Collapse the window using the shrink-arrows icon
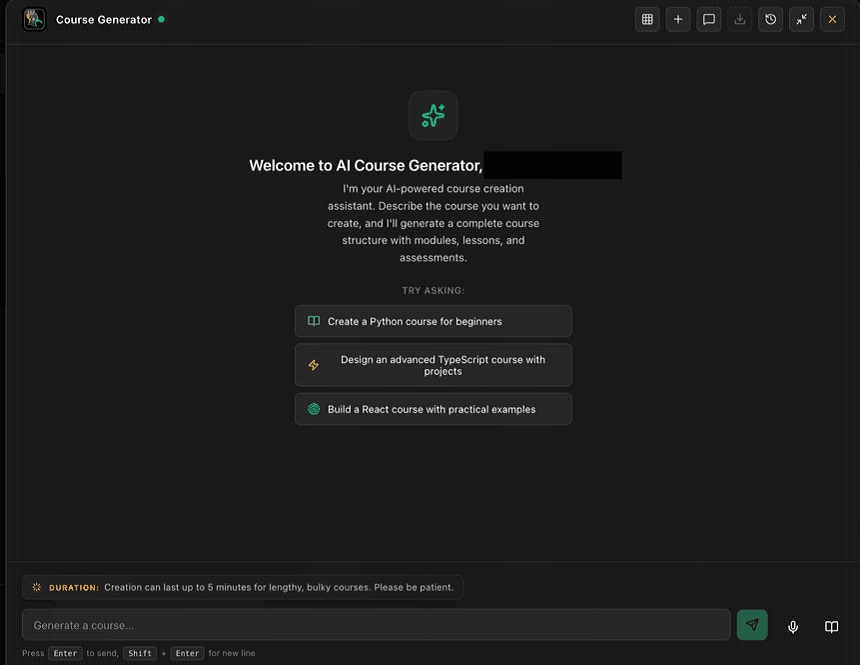Screen dimensions: 860x665 (x=801, y=19)
